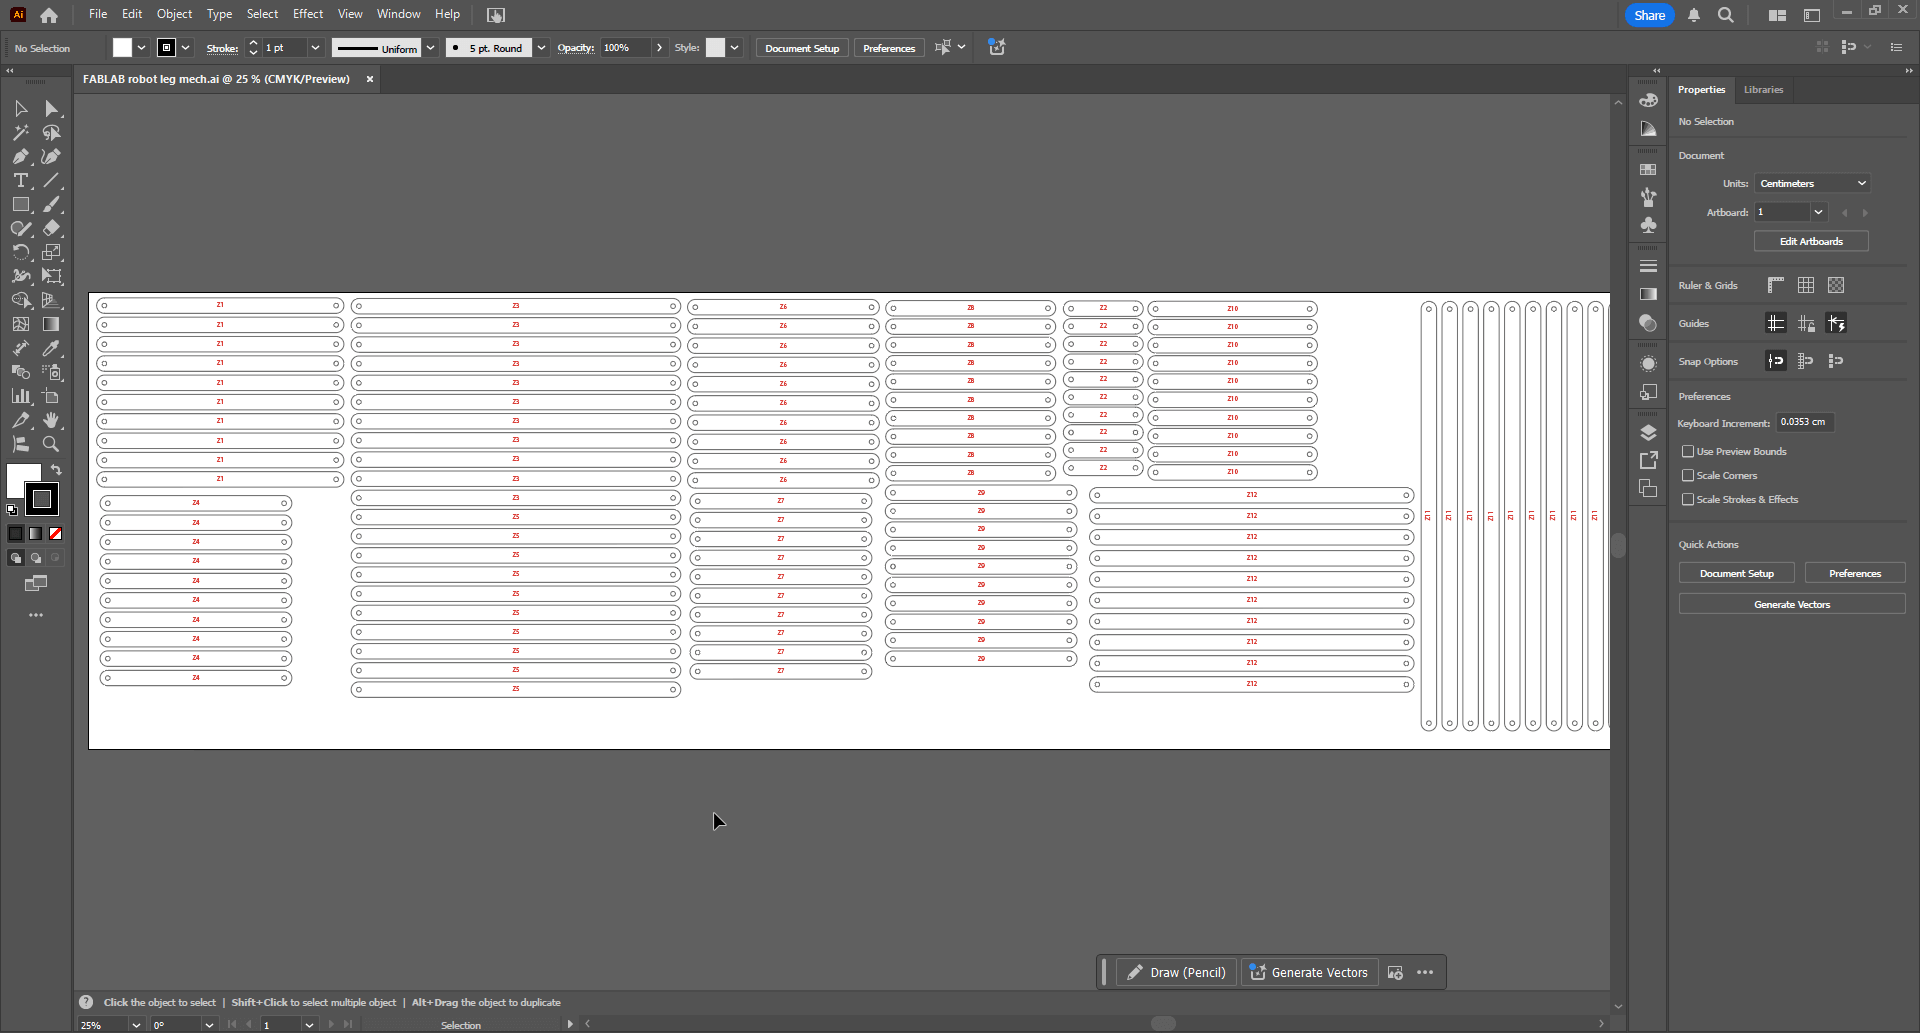Screen dimensions: 1920x1033
Task: Select the Type tool
Action: click(x=21, y=180)
